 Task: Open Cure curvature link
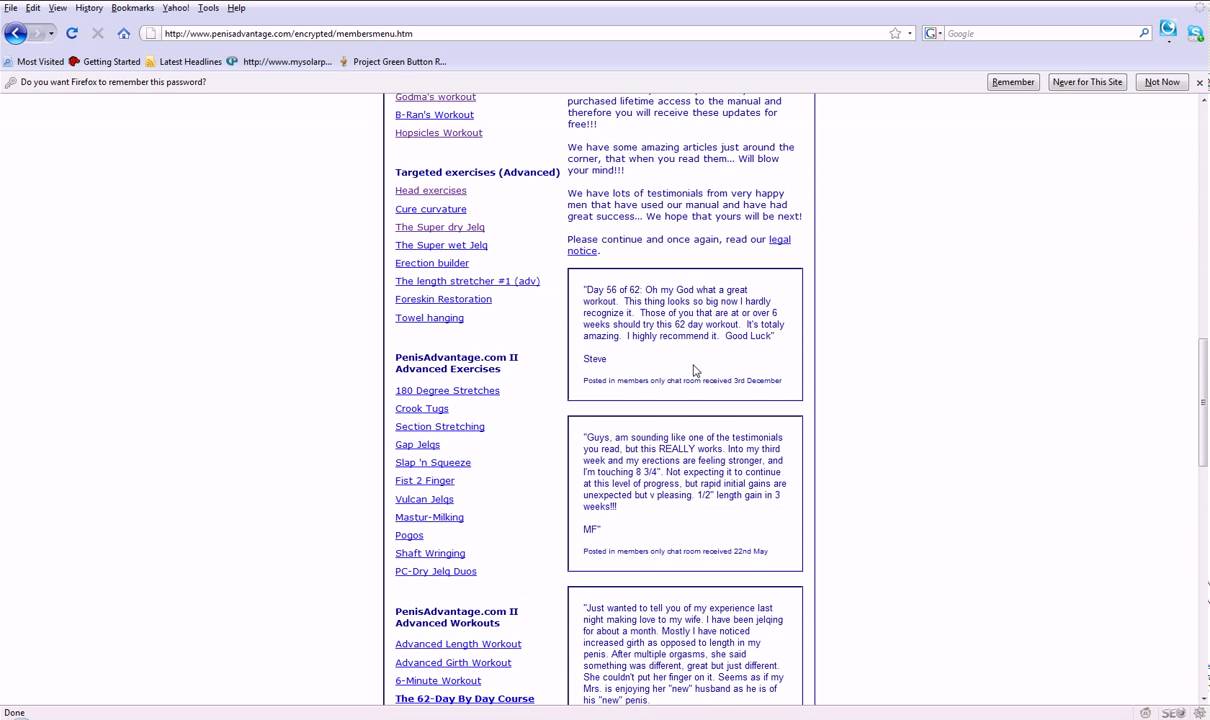click(430, 209)
